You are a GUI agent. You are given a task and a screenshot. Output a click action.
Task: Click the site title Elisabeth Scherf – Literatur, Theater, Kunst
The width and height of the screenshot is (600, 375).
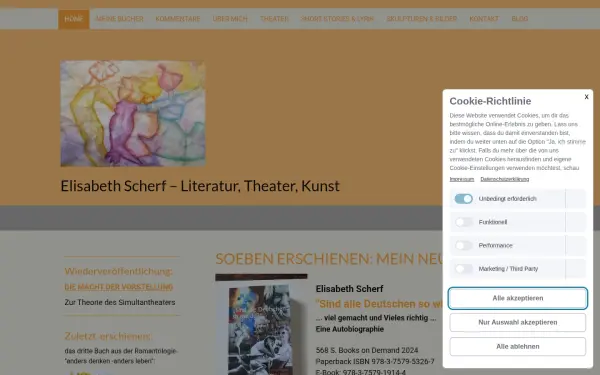point(200,186)
